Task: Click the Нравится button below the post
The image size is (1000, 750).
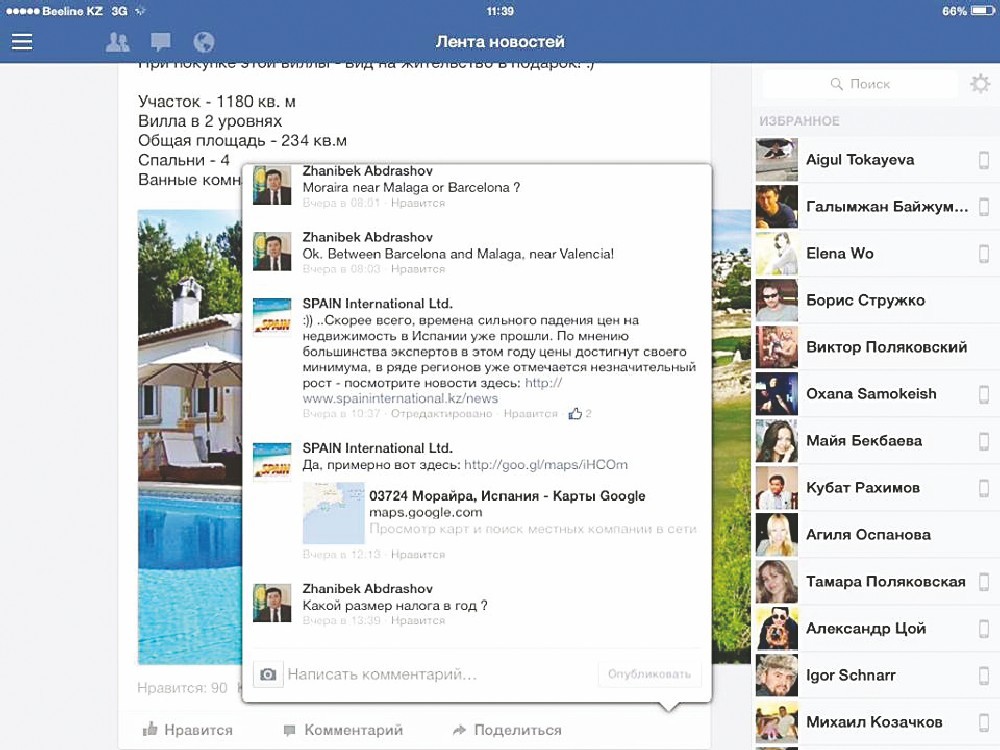Action: [188, 730]
